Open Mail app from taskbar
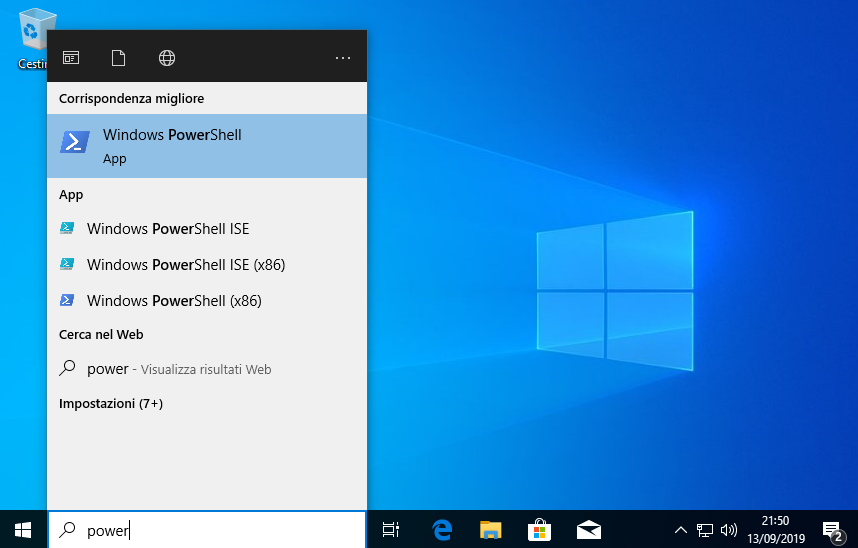 (x=589, y=529)
